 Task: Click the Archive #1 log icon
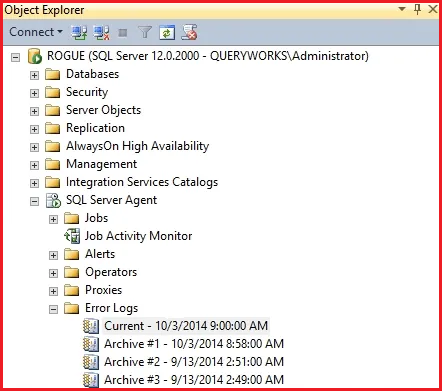tap(91, 344)
